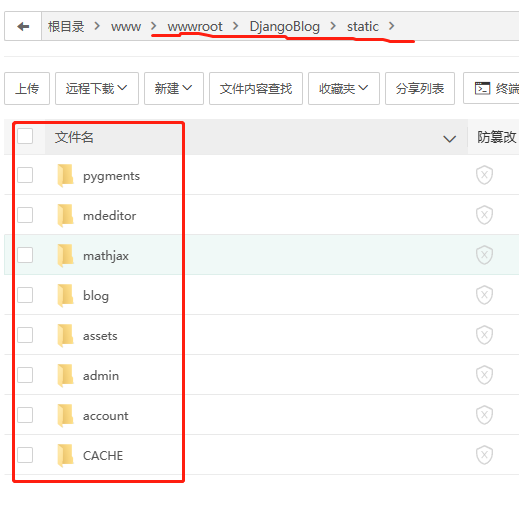Image resolution: width=519 pixels, height=505 pixels.
Task: Click tamper-proof shield icon for mathjax
Action: point(484,255)
